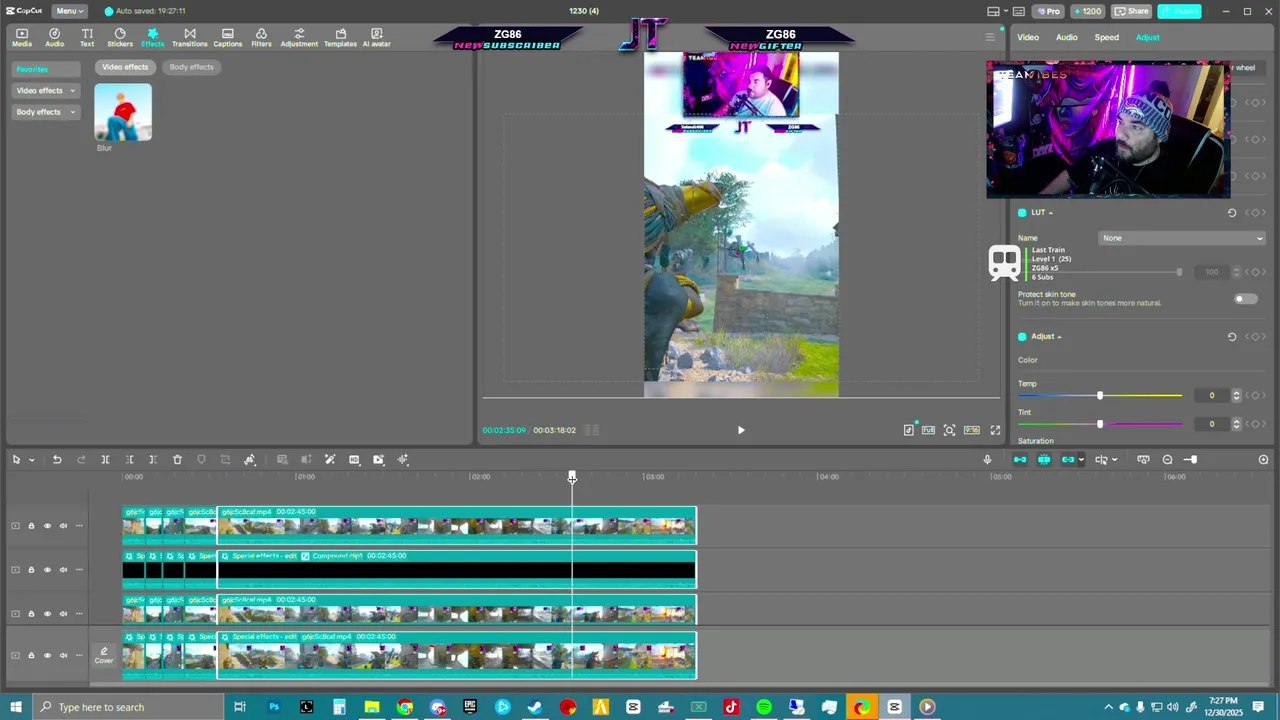Toggle the Protect skin tone switch
Screen dimensions: 1280x720
point(1245,299)
